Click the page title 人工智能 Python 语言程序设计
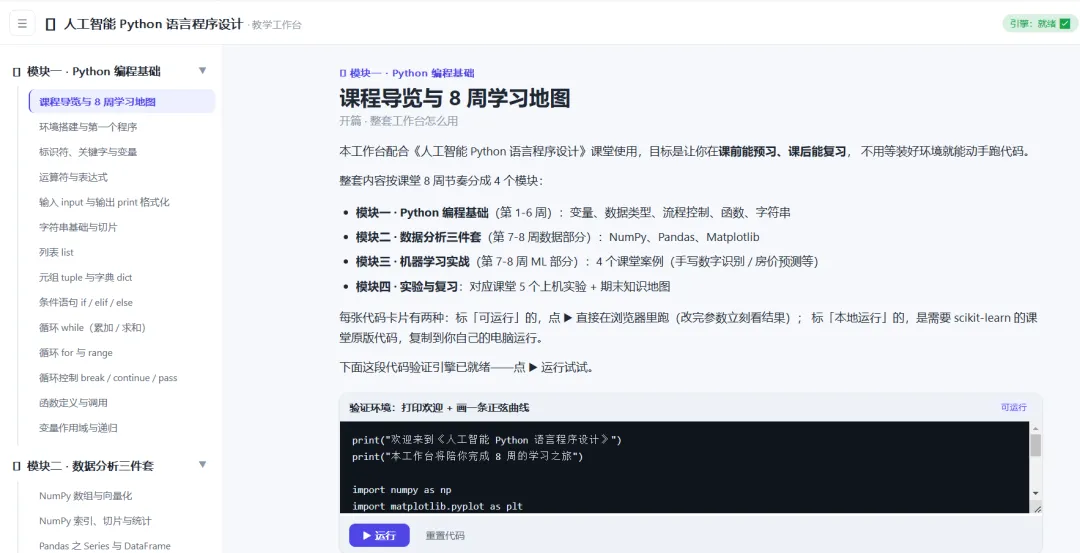1080x553 pixels. pyautogui.click(x=153, y=24)
